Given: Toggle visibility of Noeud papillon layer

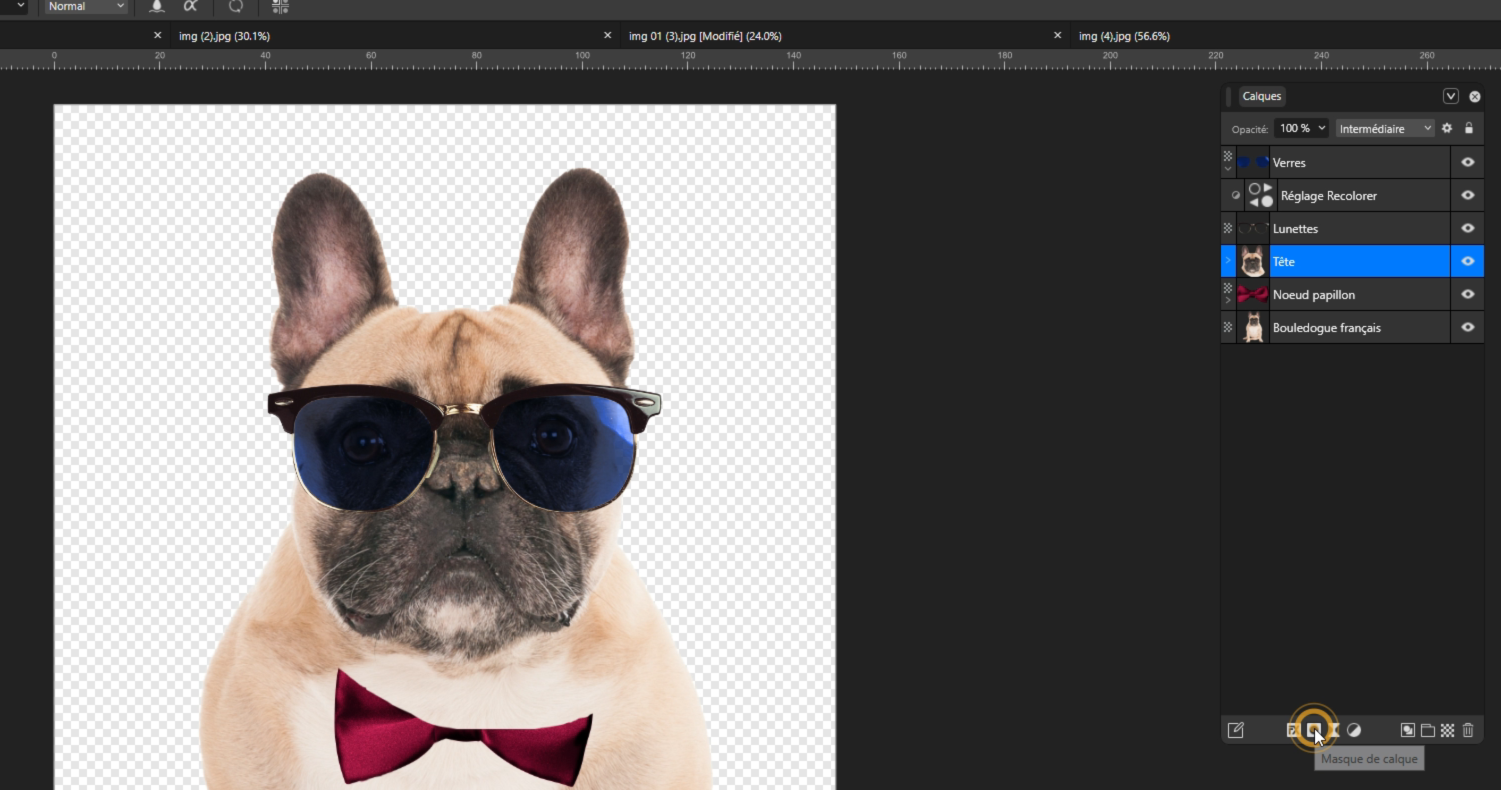Looking at the screenshot, I should (1467, 294).
